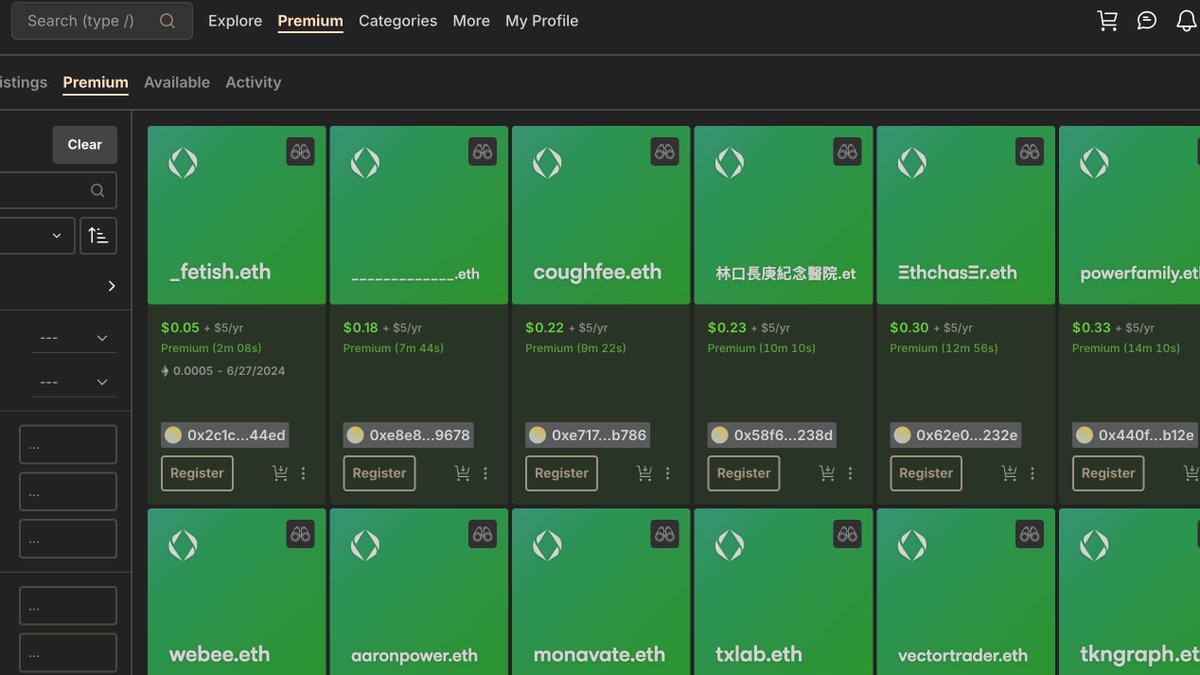The image size is (1200, 675).
Task: Add underscores .eth name to cart
Action: 462,473
